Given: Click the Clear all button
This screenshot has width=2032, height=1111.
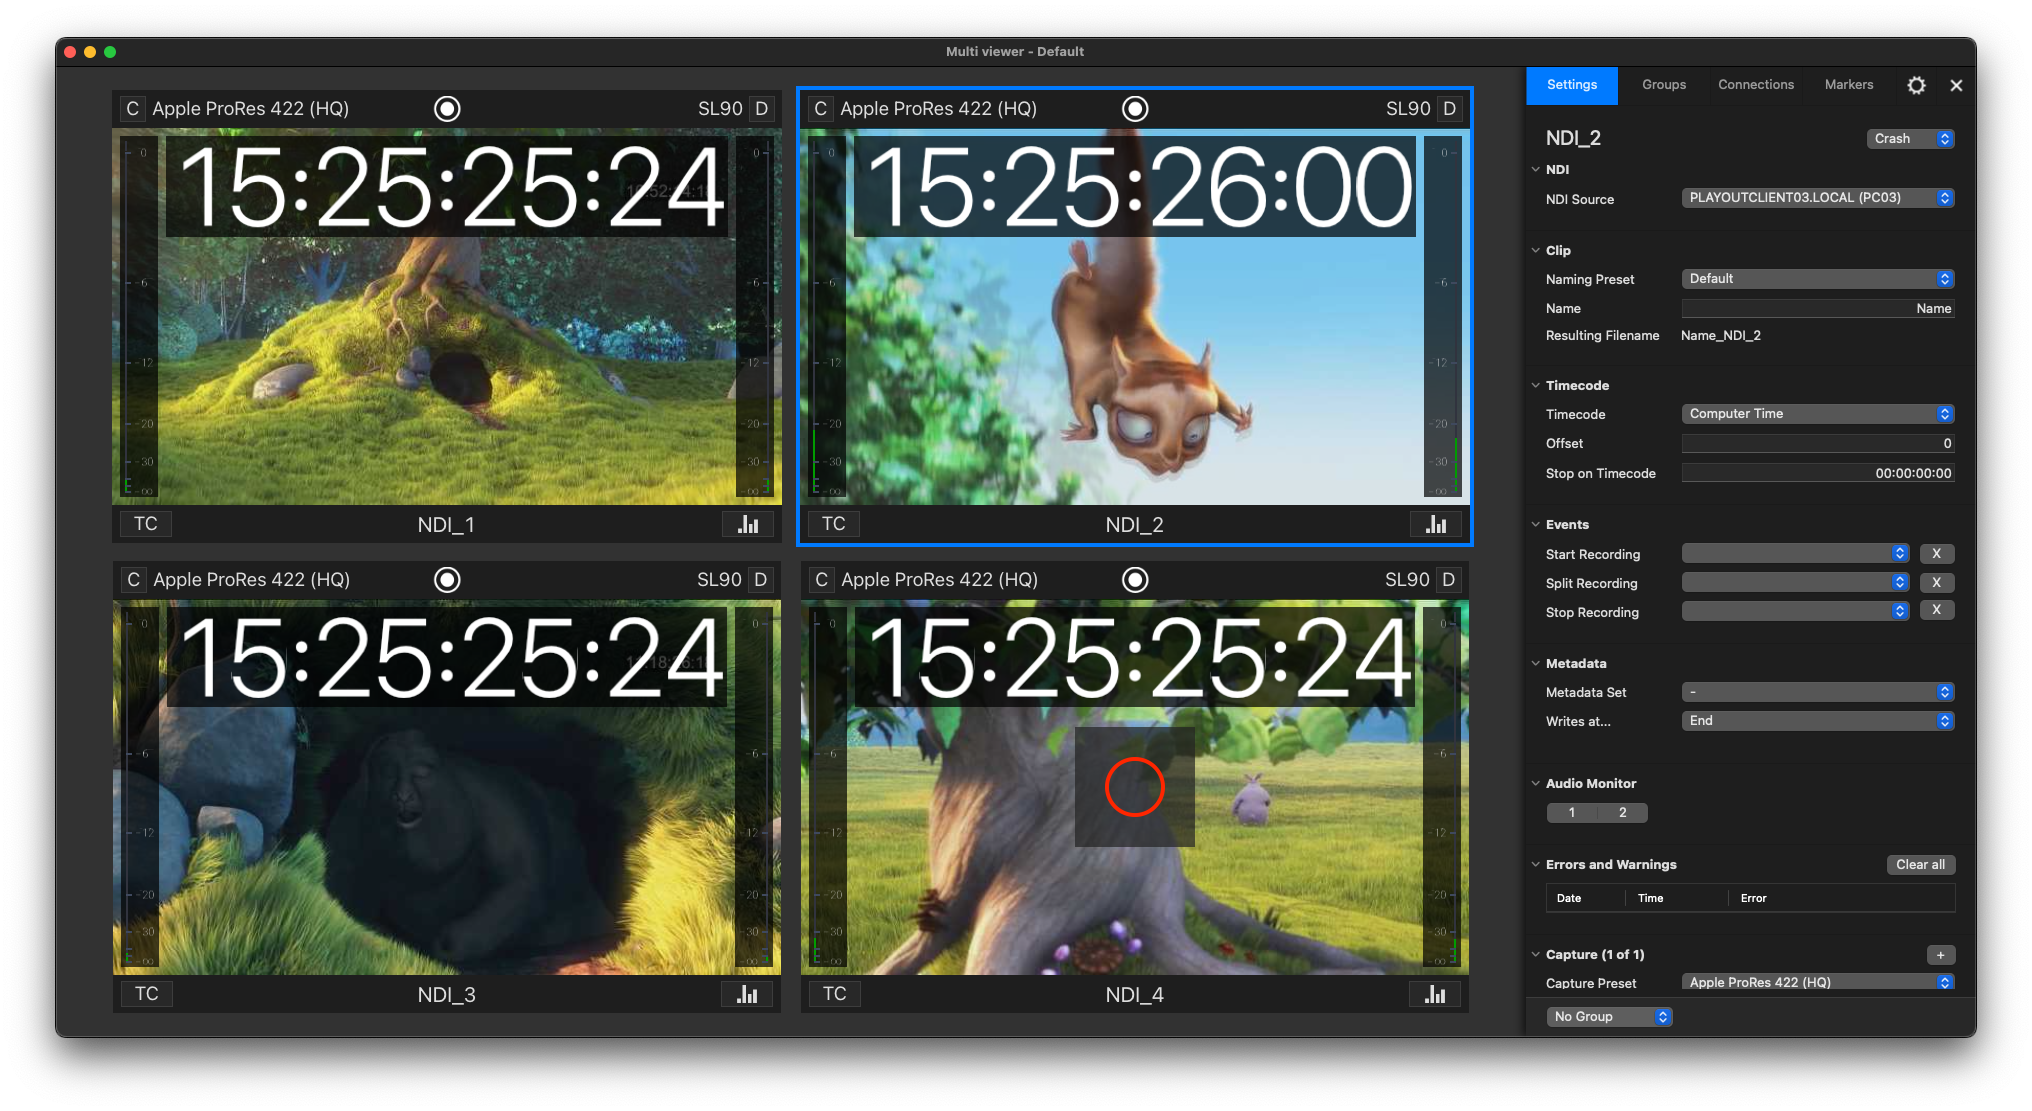Looking at the screenshot, I should click(1920, 865).
